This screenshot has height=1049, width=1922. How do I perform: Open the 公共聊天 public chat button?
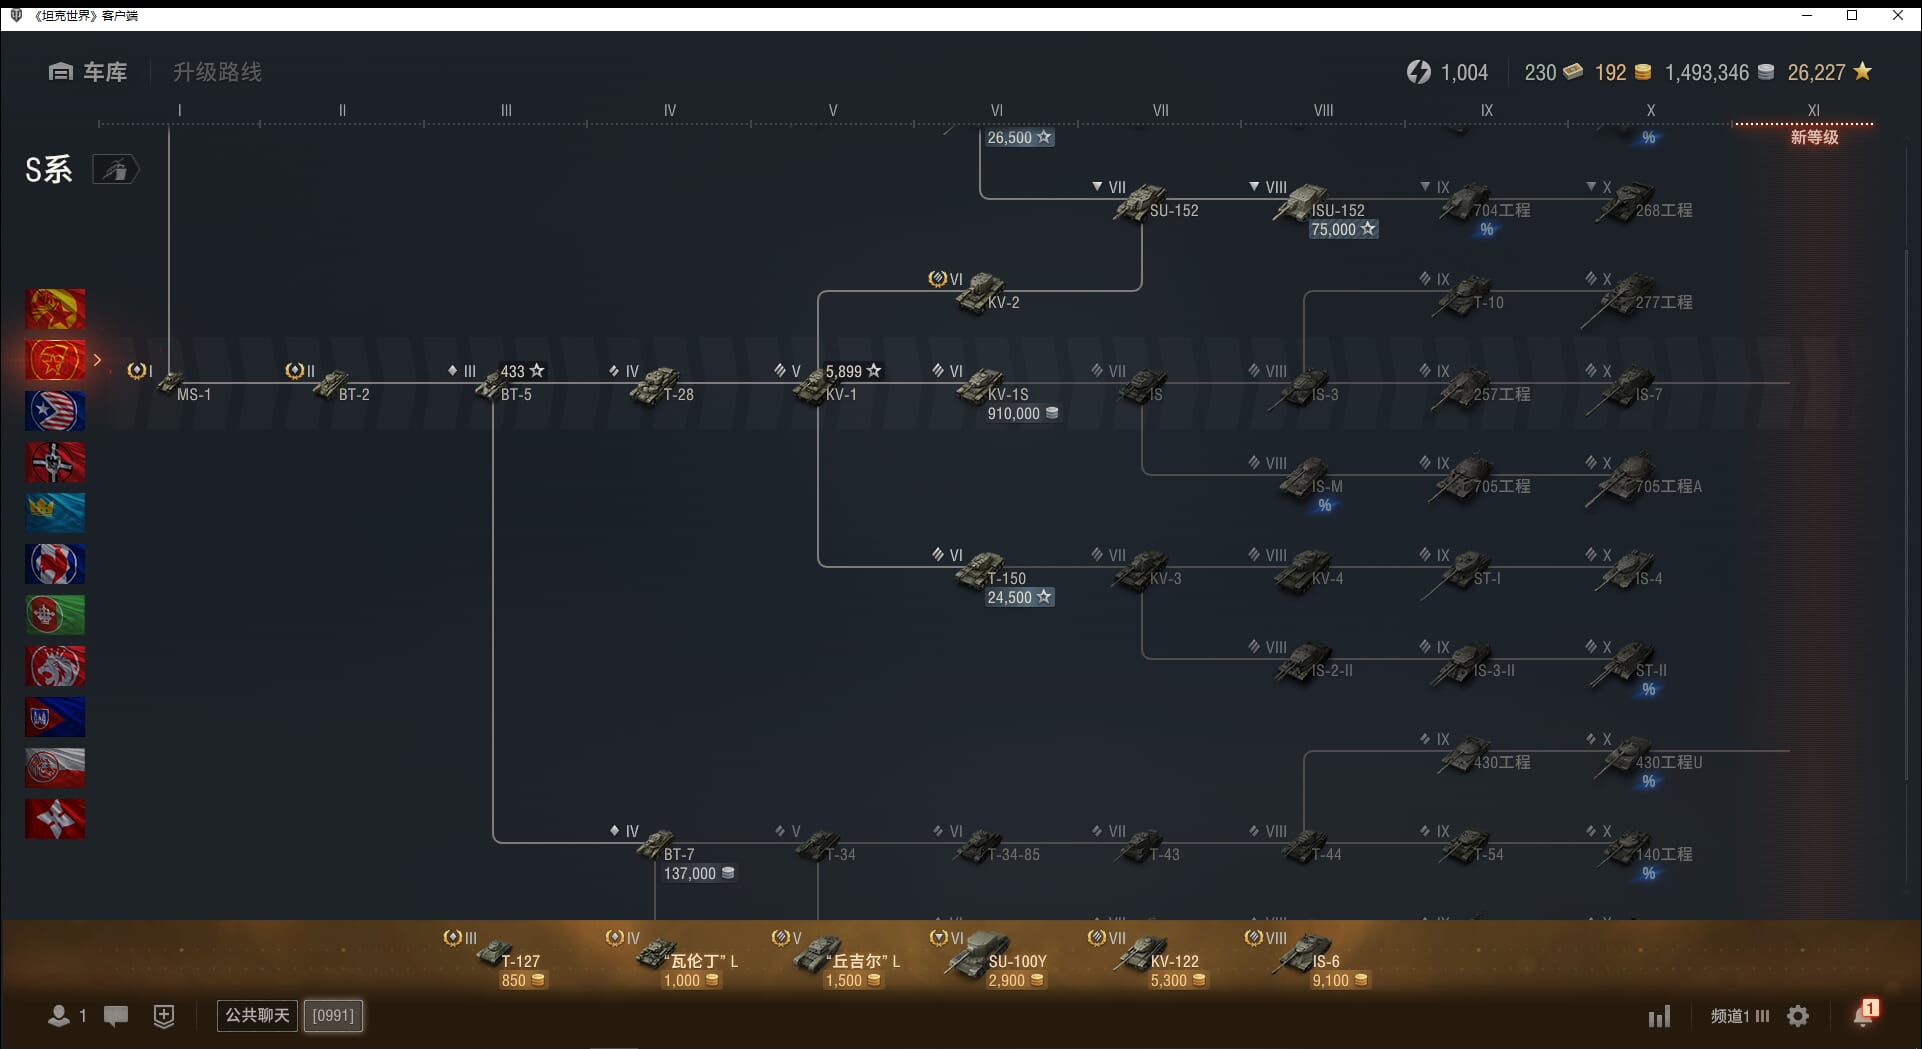coord(257,1016)
